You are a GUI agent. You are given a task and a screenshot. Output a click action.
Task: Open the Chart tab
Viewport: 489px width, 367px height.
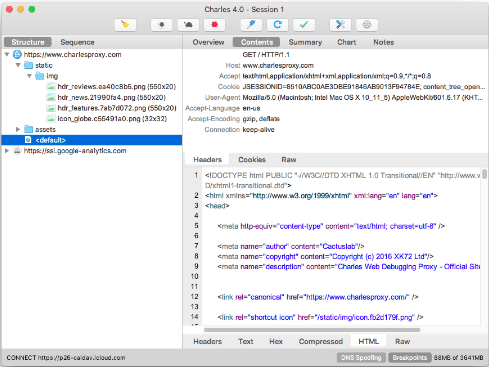coord(347,42)
